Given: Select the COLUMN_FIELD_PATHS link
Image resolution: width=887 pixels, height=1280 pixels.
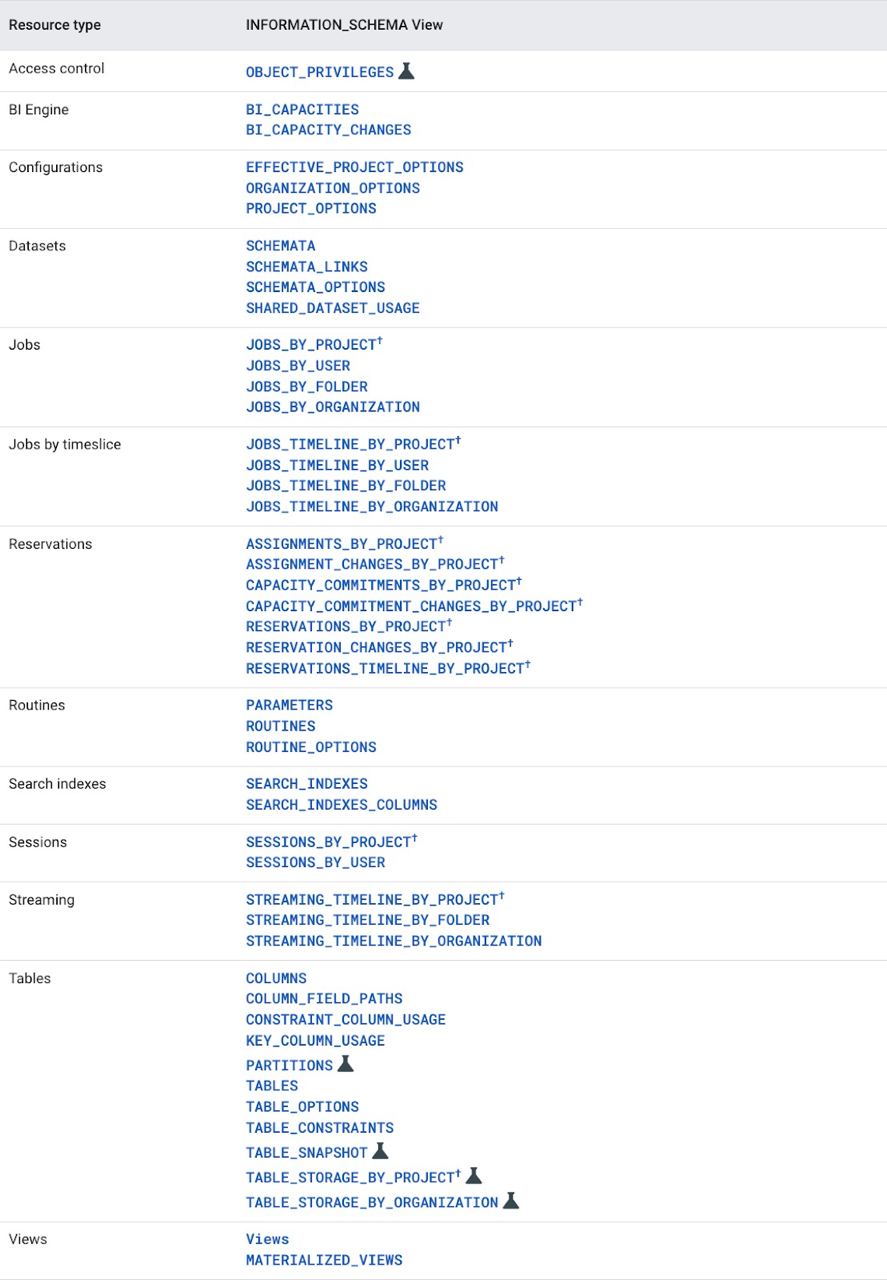Looking at the screenshot, I should [x=324, y=999].
